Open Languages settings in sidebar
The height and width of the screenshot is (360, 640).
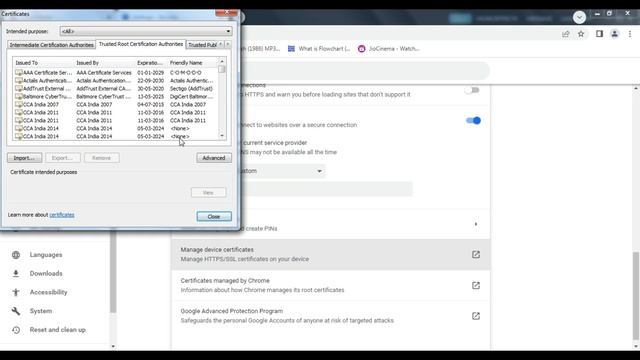click(46, 255)
